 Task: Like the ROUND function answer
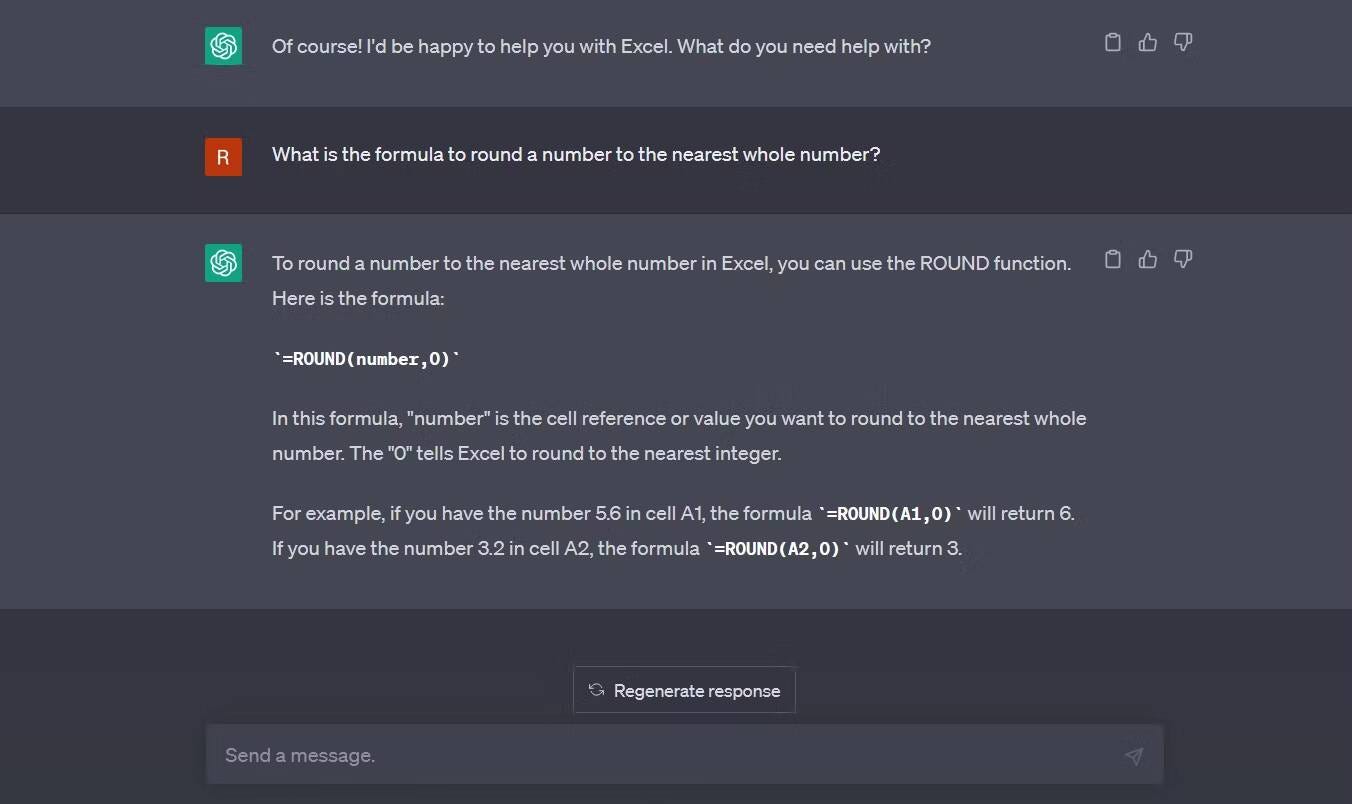[1148, 259]
